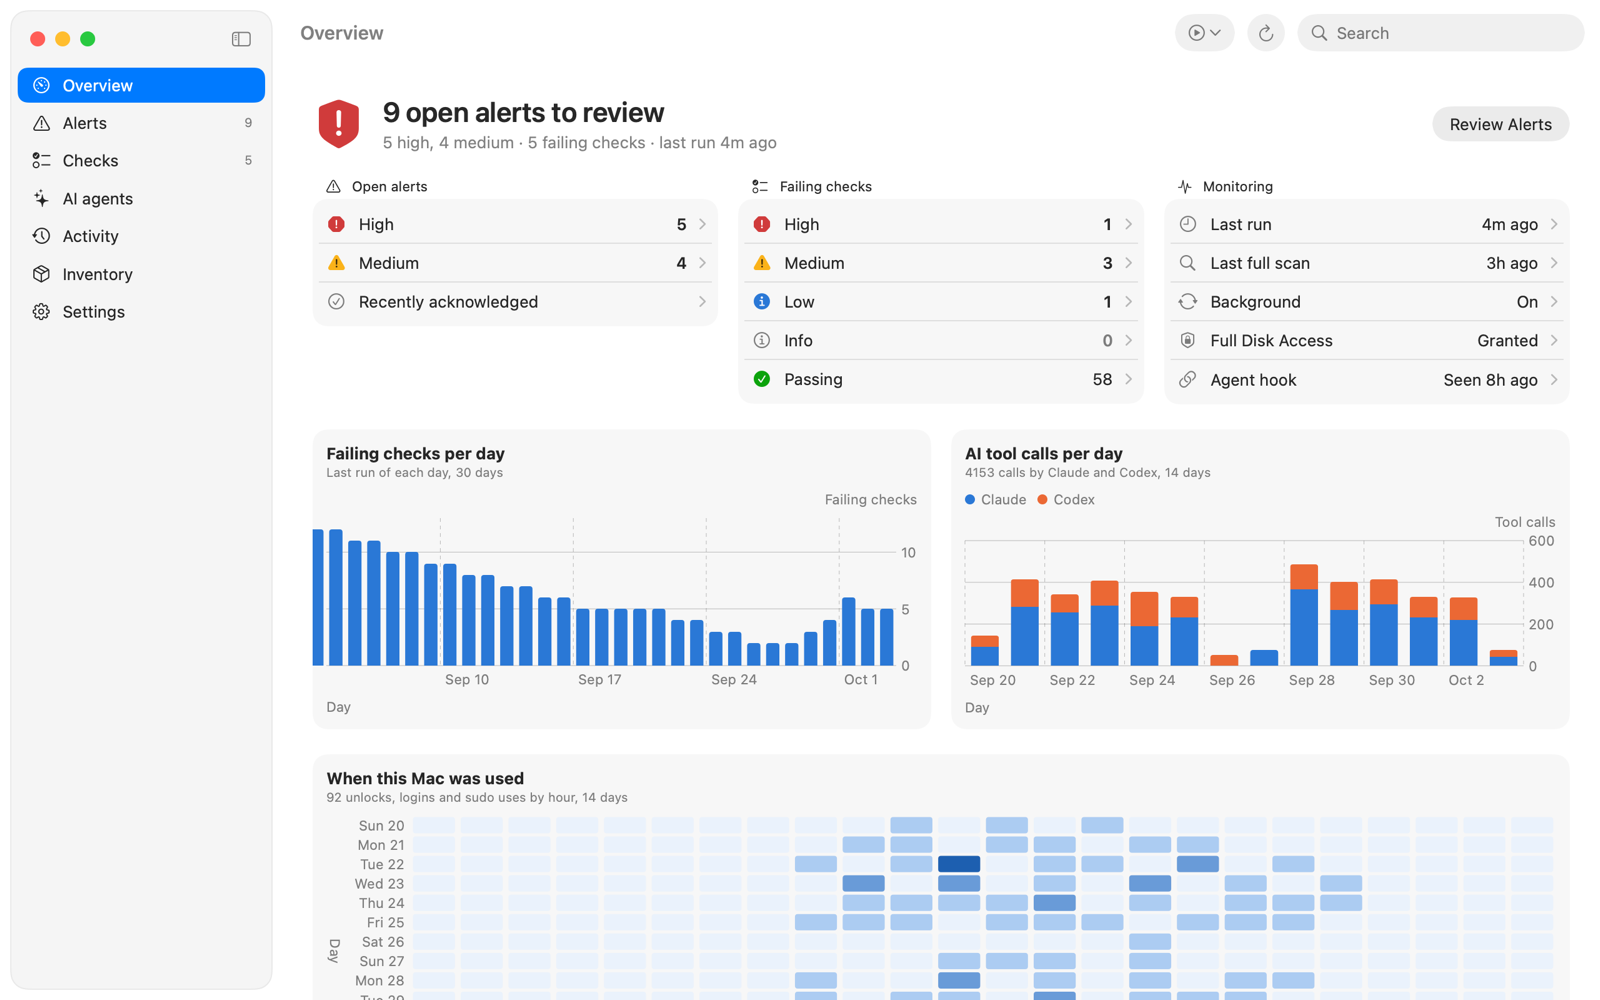Open Medium open alerts row
1600x1000 pixels.
[516, 263]
